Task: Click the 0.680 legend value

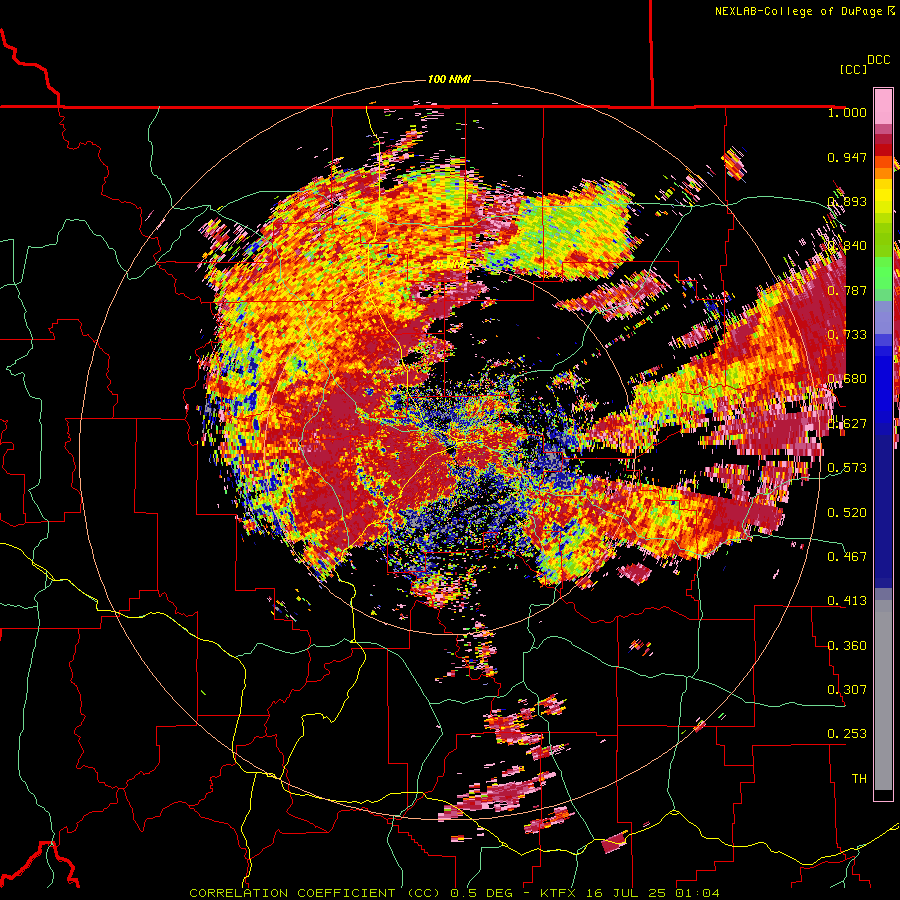Action: (x=847, y=379)
